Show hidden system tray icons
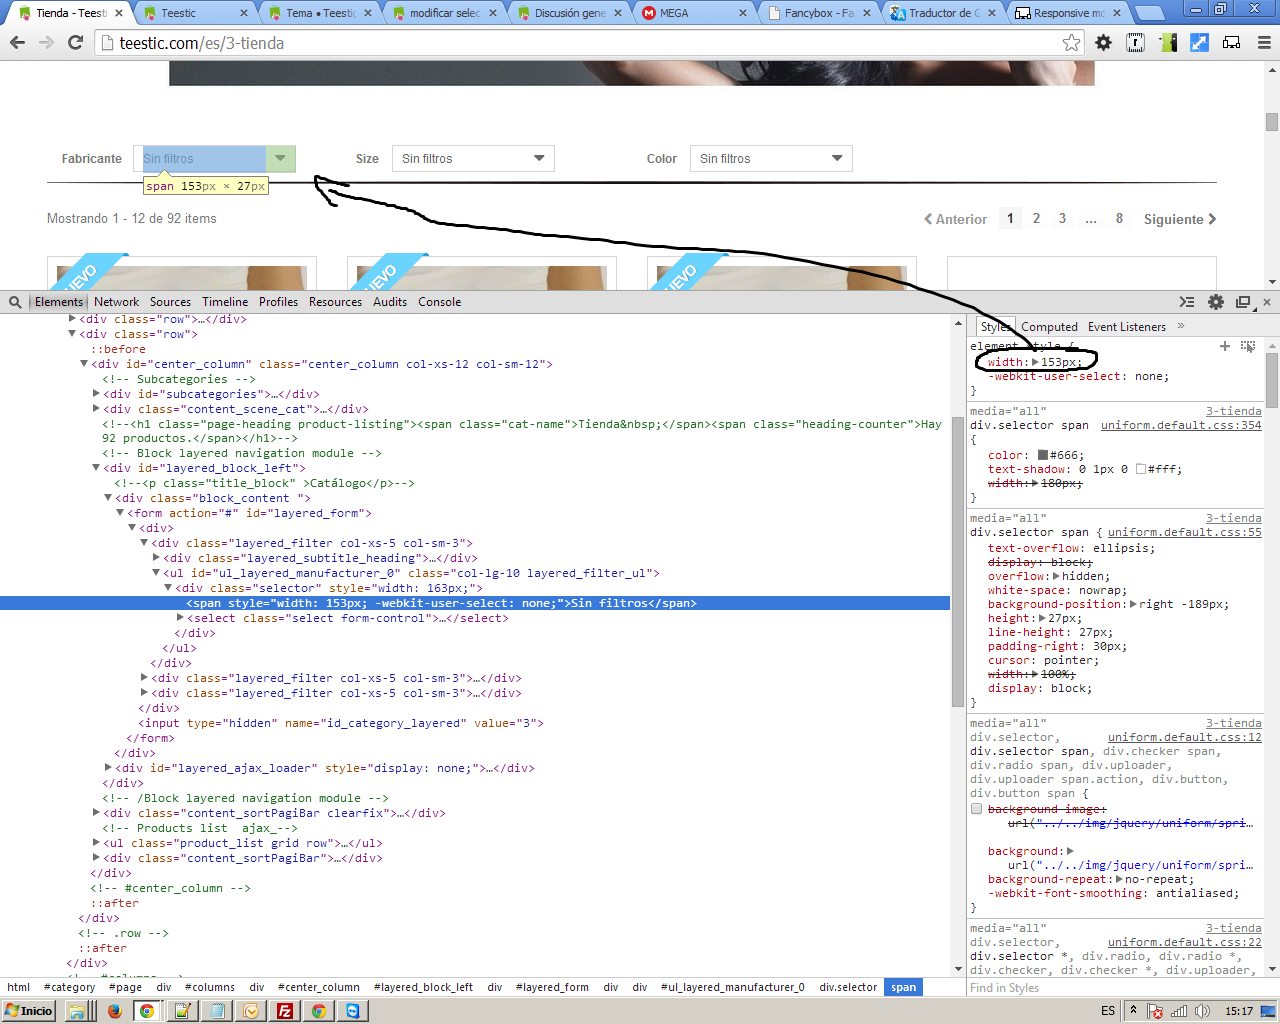 (1133, 1011)
